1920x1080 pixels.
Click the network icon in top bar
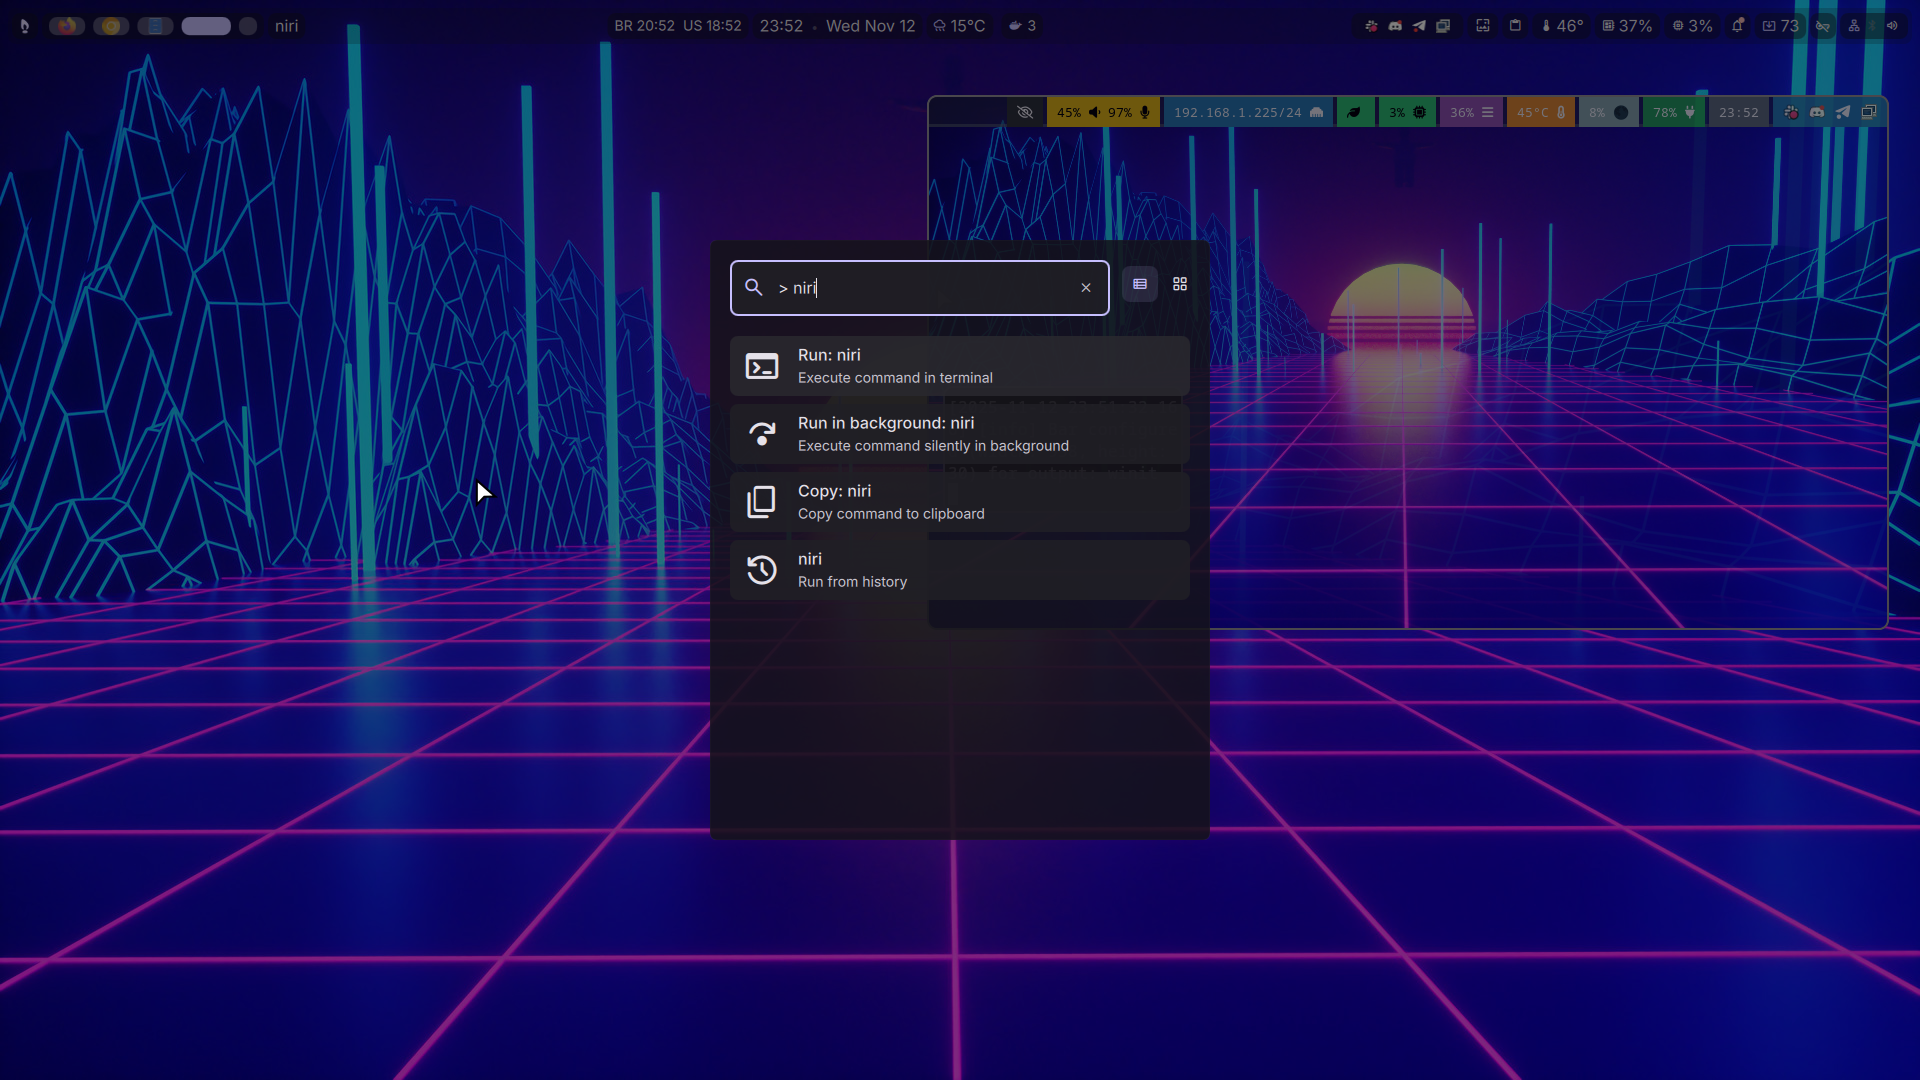click(1854, 26)
